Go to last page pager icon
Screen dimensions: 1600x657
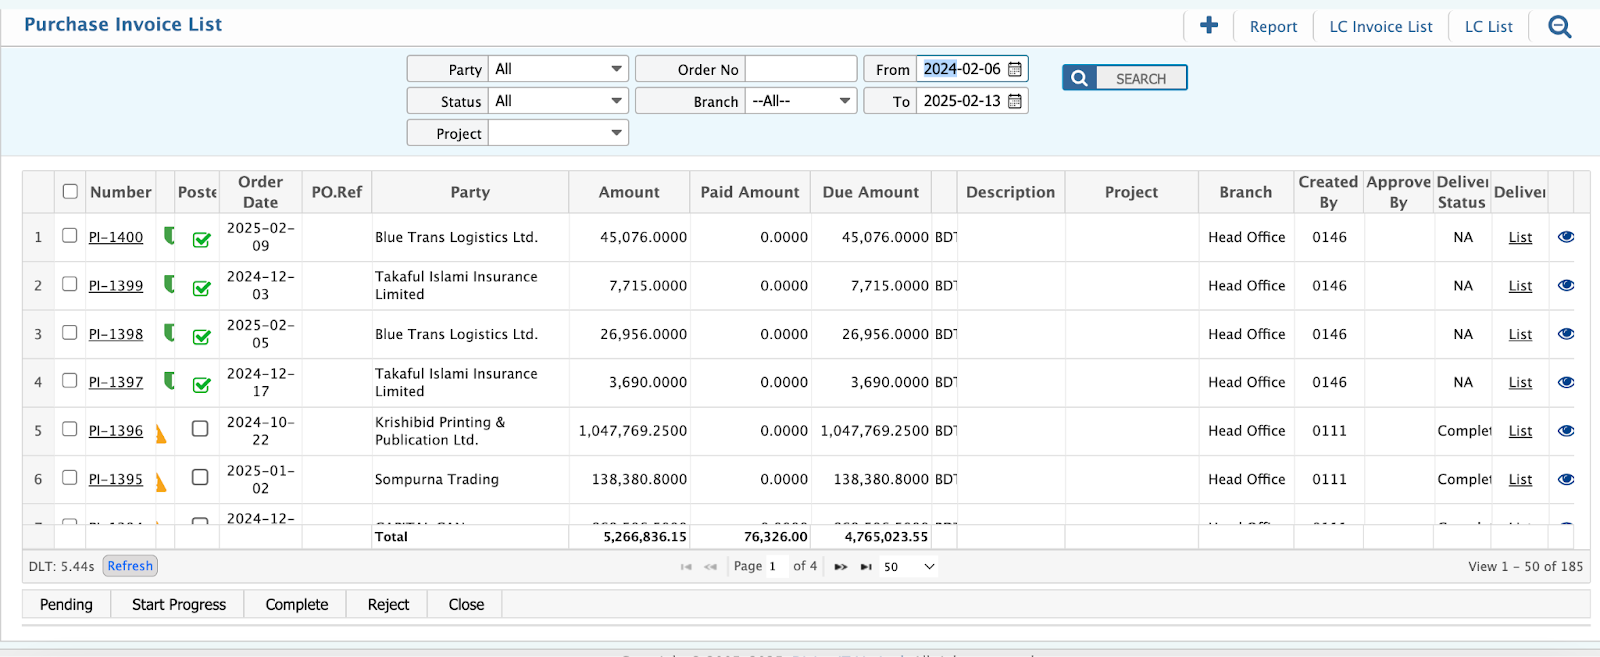tap(866, 567)
